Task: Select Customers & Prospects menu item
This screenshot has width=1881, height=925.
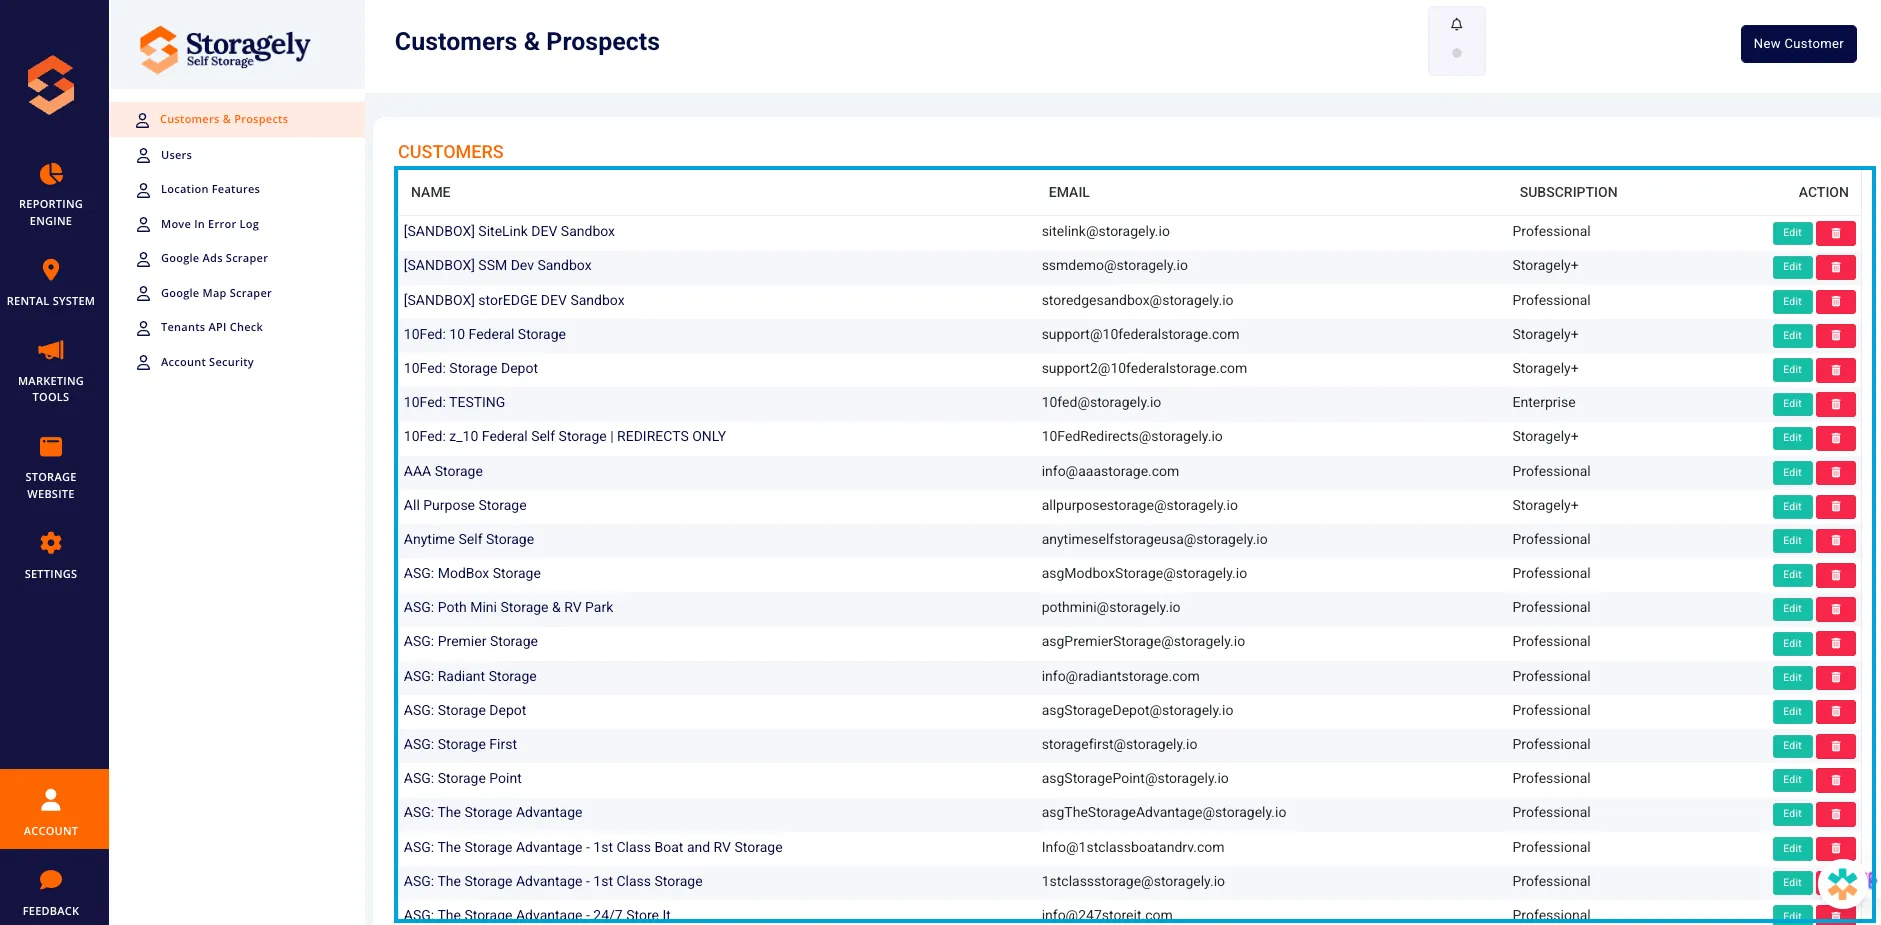Action: tap(237, 119)
